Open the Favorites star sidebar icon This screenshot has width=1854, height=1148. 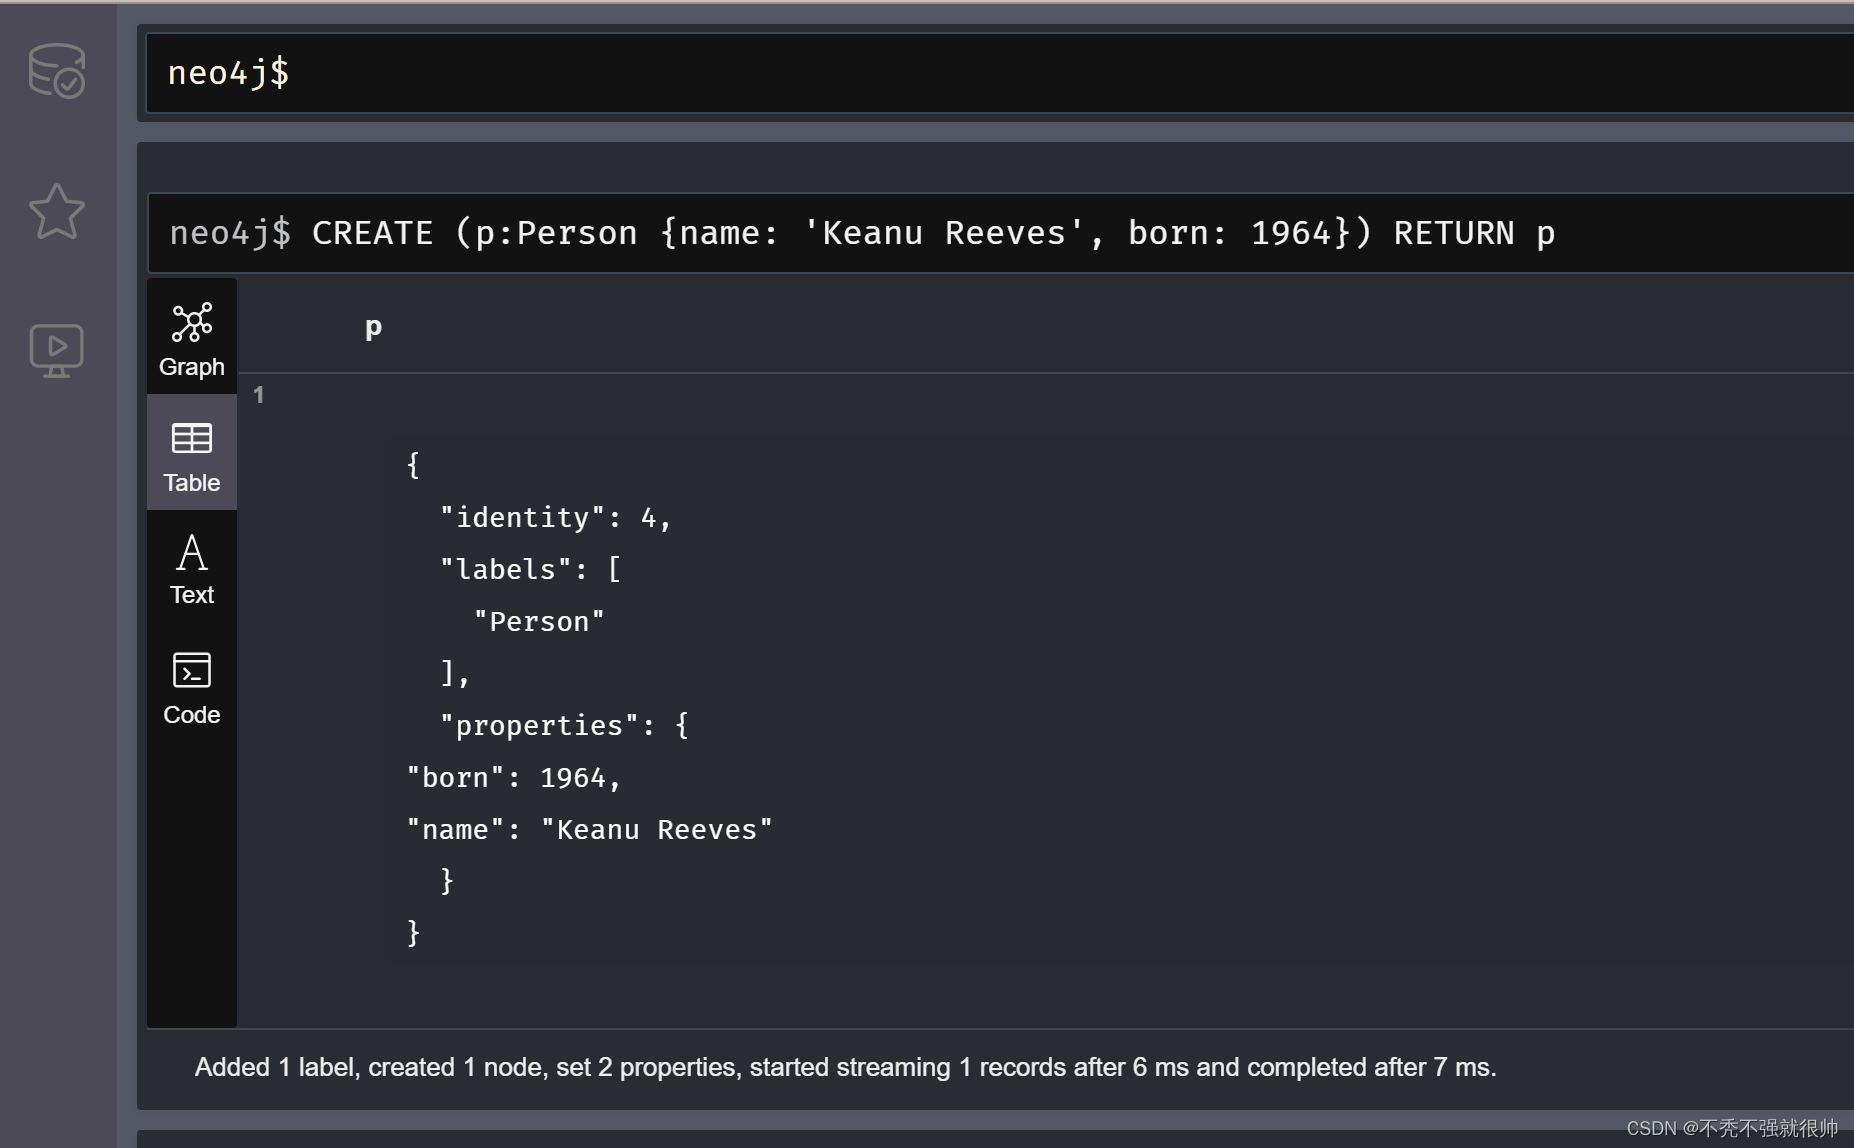click(x=57, y=211)
